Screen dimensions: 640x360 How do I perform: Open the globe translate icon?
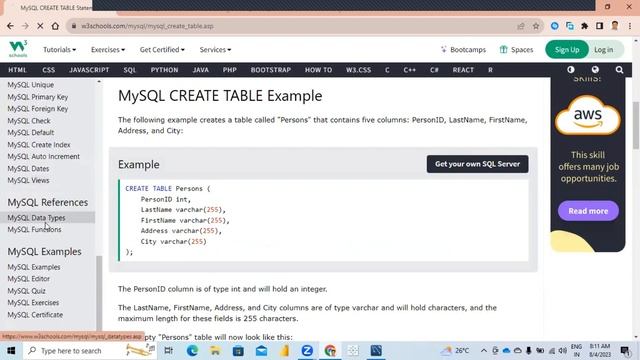595,70
